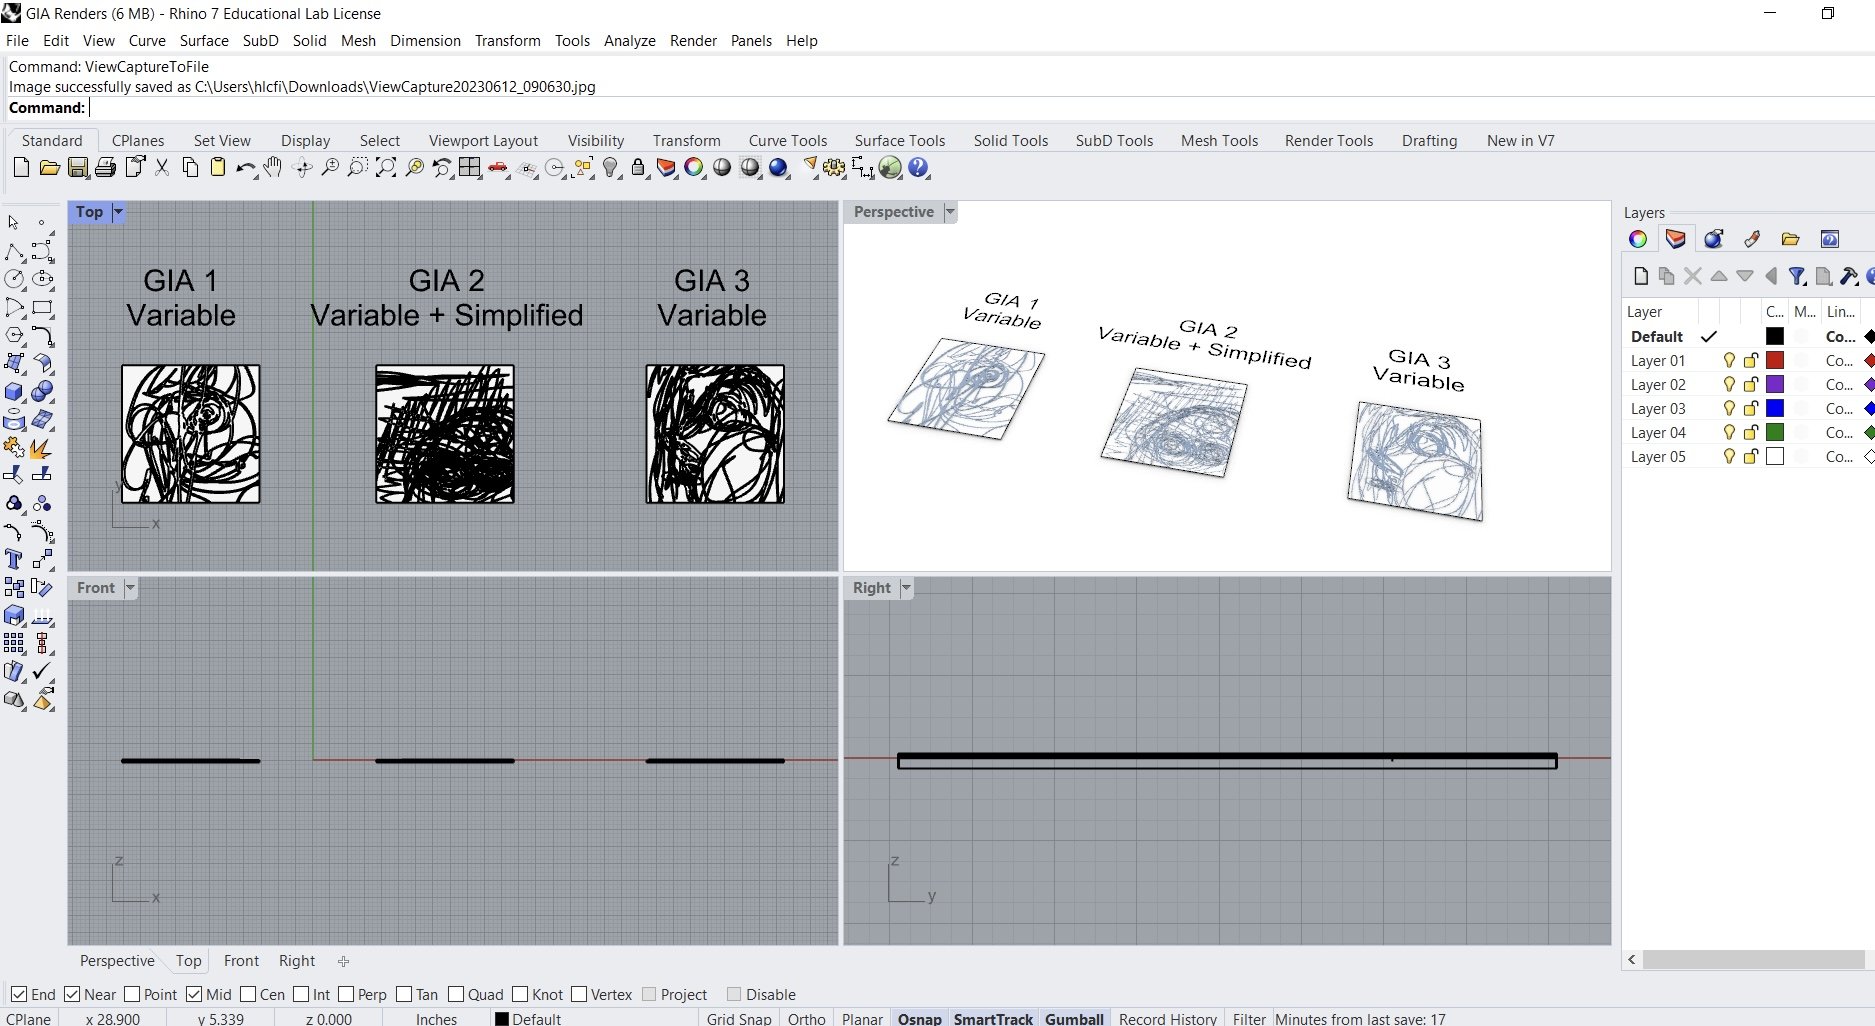Delete layer using the X icon
1875x1026 pixels.
pyautogui.click(x=1692, y=276)
